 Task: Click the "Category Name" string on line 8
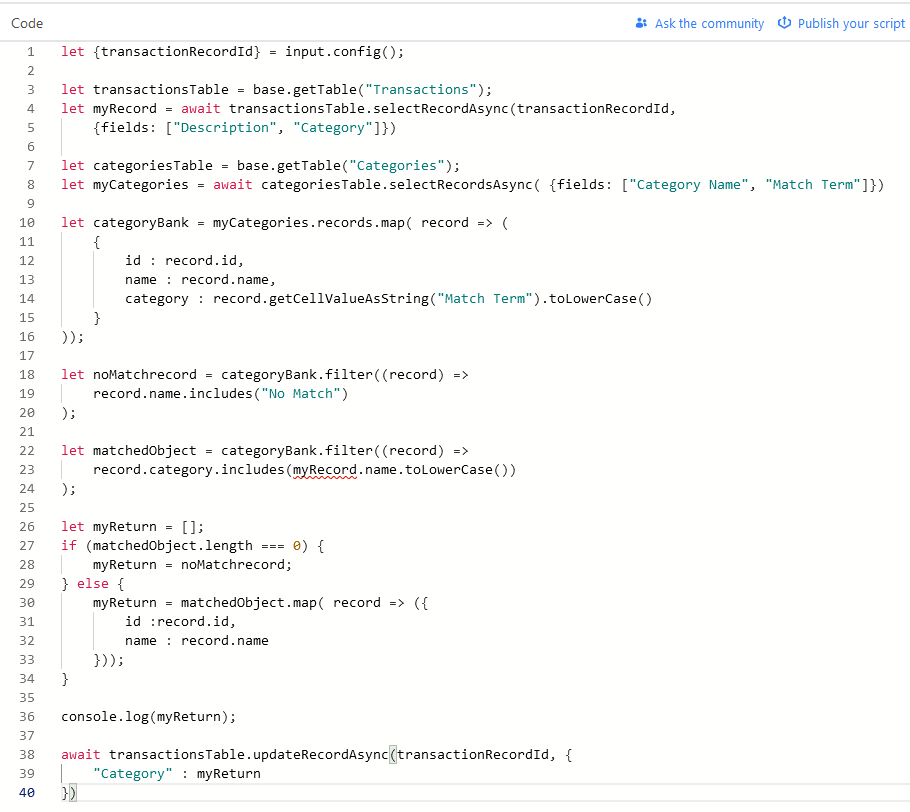pyautogui.click(x=688, y=185)
